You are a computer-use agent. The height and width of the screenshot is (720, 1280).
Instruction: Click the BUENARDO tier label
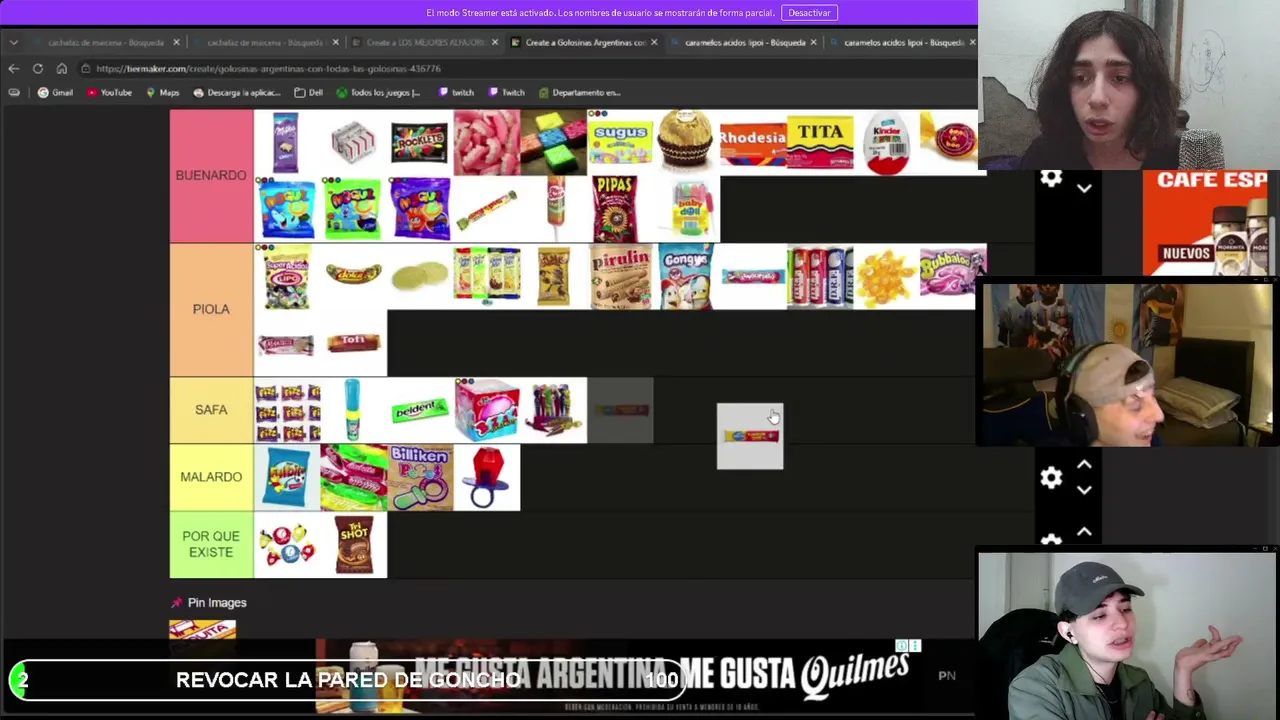[x=211, y=175]
